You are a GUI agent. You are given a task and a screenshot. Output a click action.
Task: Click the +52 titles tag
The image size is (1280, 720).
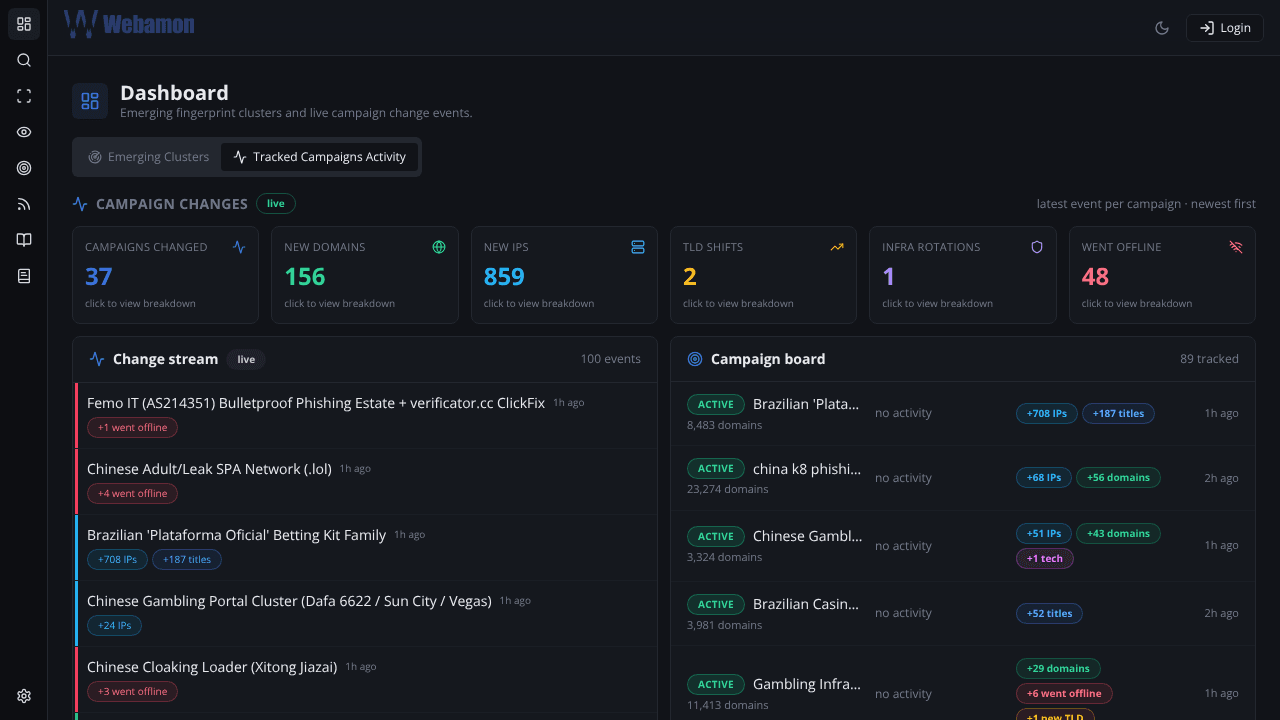pos(1049,613)
